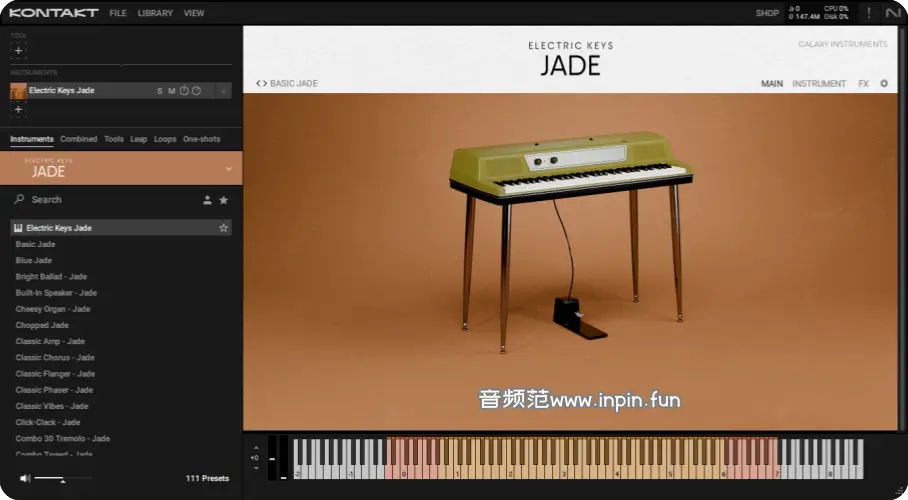Viewport: 908px width, 500px height.
Task: Load the Classic Phaser - Jade preset
Action: pyautogui.click(x=54, y=390)
